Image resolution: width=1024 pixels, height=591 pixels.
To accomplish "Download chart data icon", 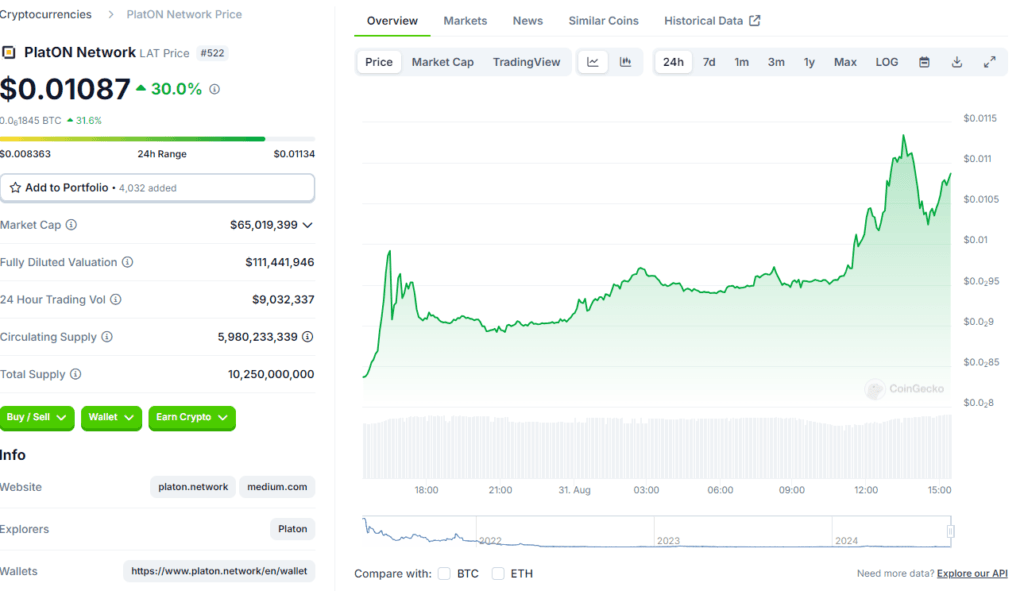I will 957,62.
